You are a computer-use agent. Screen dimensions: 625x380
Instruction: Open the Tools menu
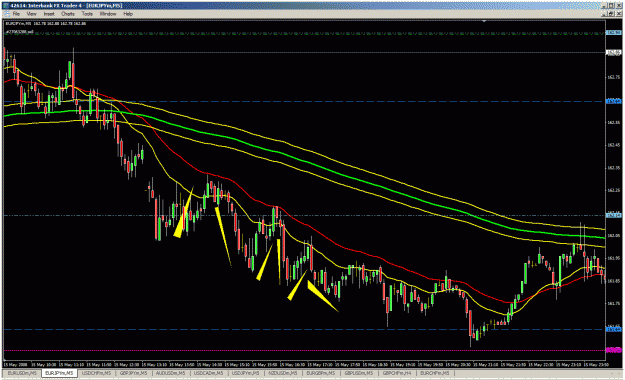click(x=87, y=14)
